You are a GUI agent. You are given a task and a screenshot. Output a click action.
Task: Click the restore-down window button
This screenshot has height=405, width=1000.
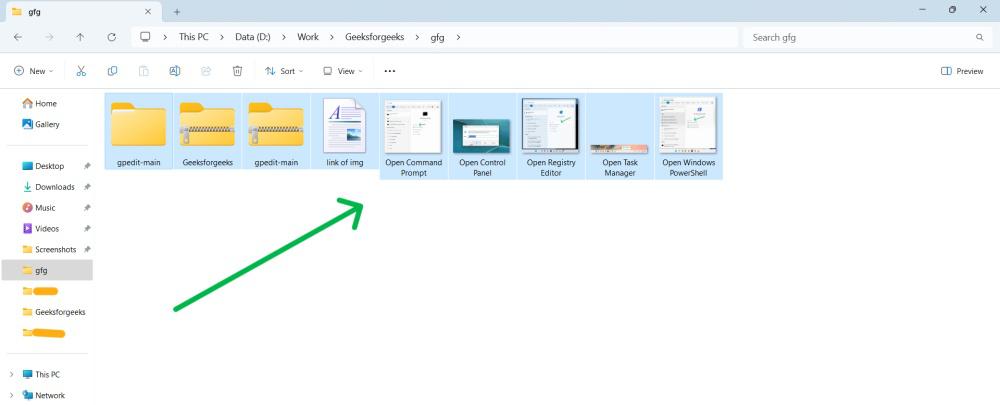pyautogui.click(x=952, y=10)
